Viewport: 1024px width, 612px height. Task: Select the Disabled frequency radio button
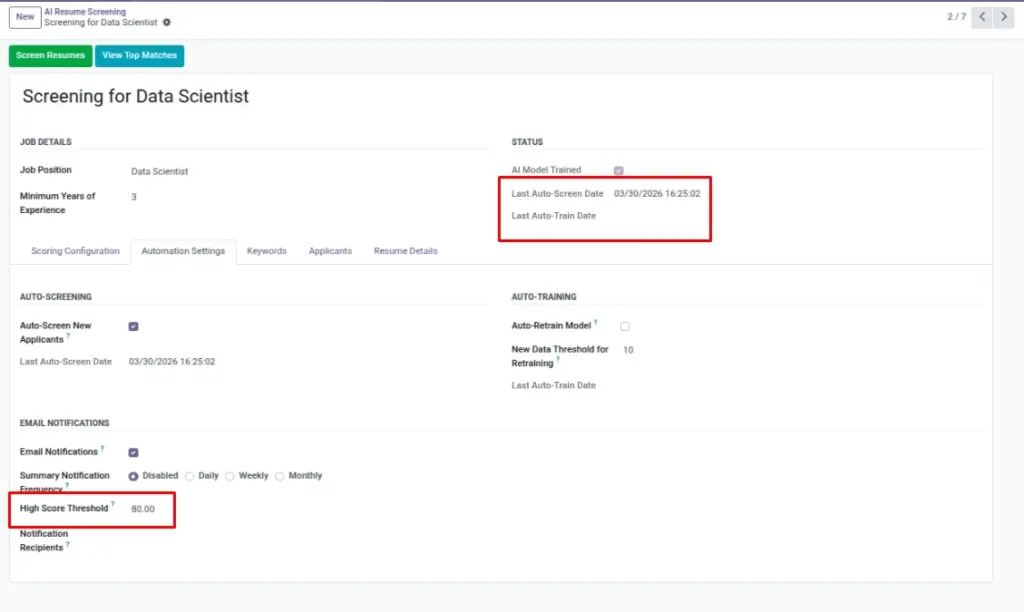(x=133, y=476)
